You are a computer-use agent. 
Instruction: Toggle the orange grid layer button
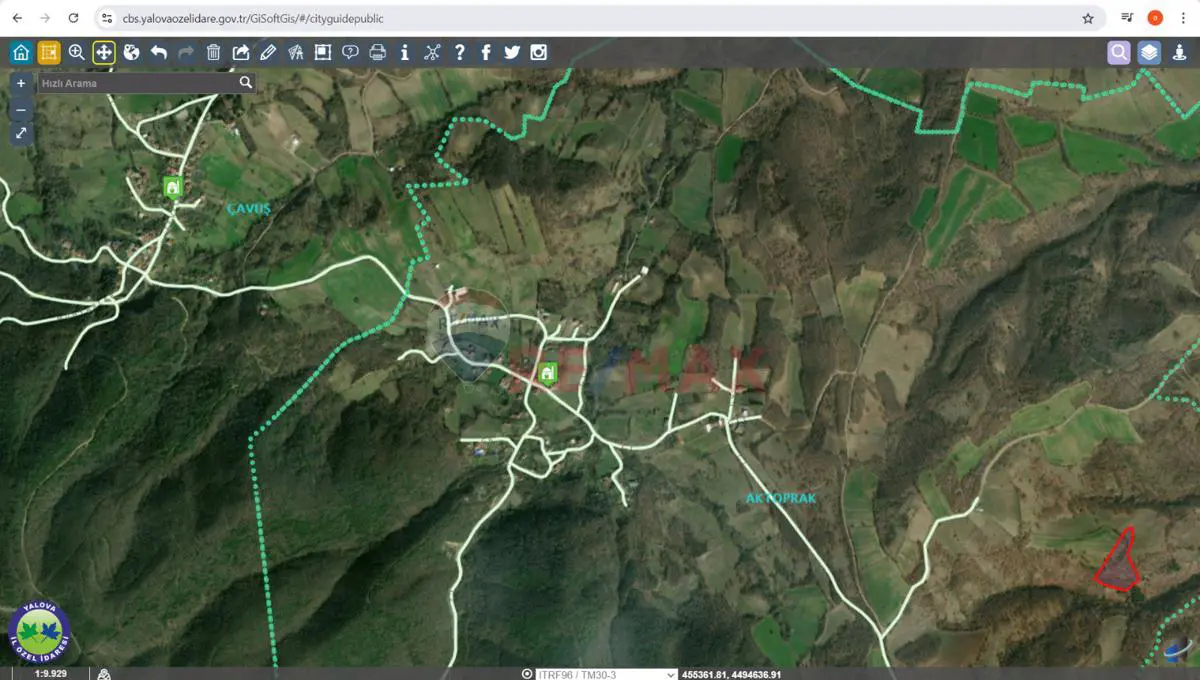49,52
